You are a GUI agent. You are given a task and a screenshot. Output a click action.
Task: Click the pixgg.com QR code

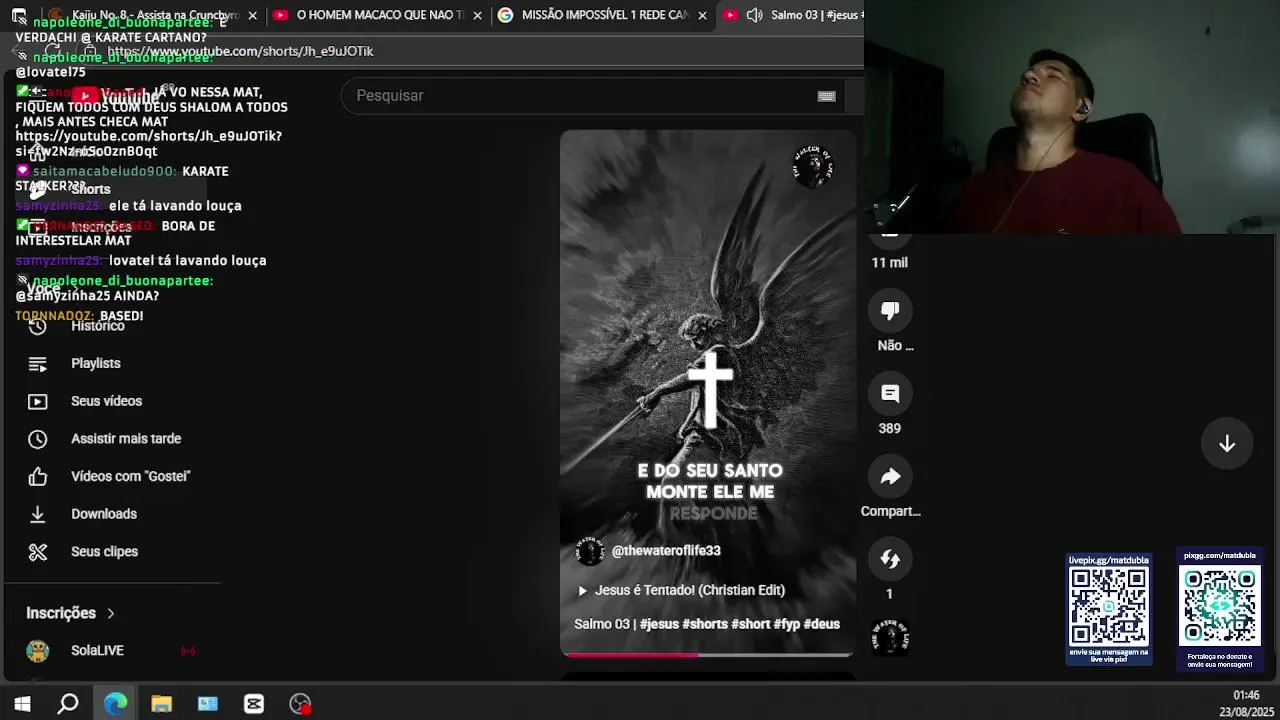(1219, 607)
